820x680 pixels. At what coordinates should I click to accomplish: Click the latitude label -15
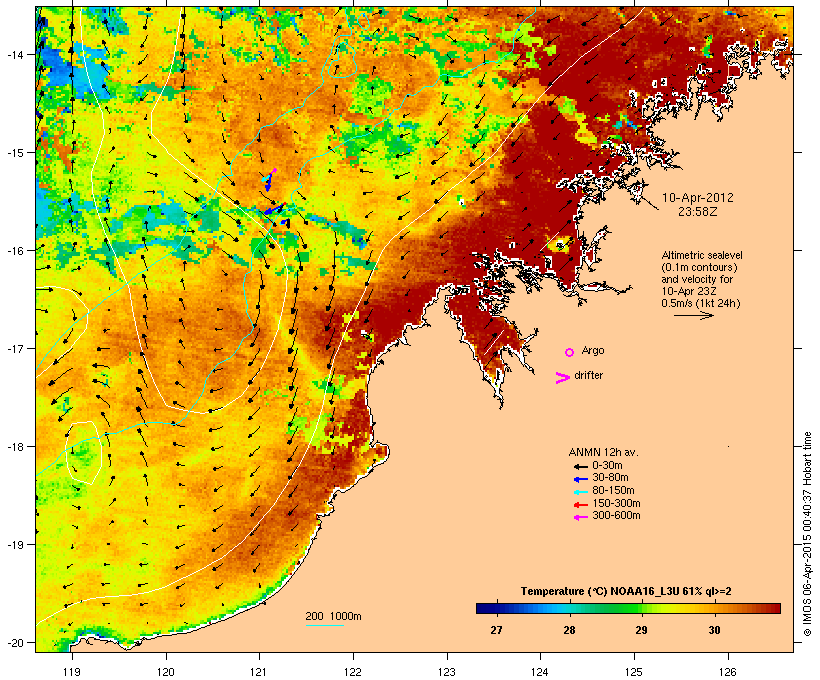[x=14, y=152]
